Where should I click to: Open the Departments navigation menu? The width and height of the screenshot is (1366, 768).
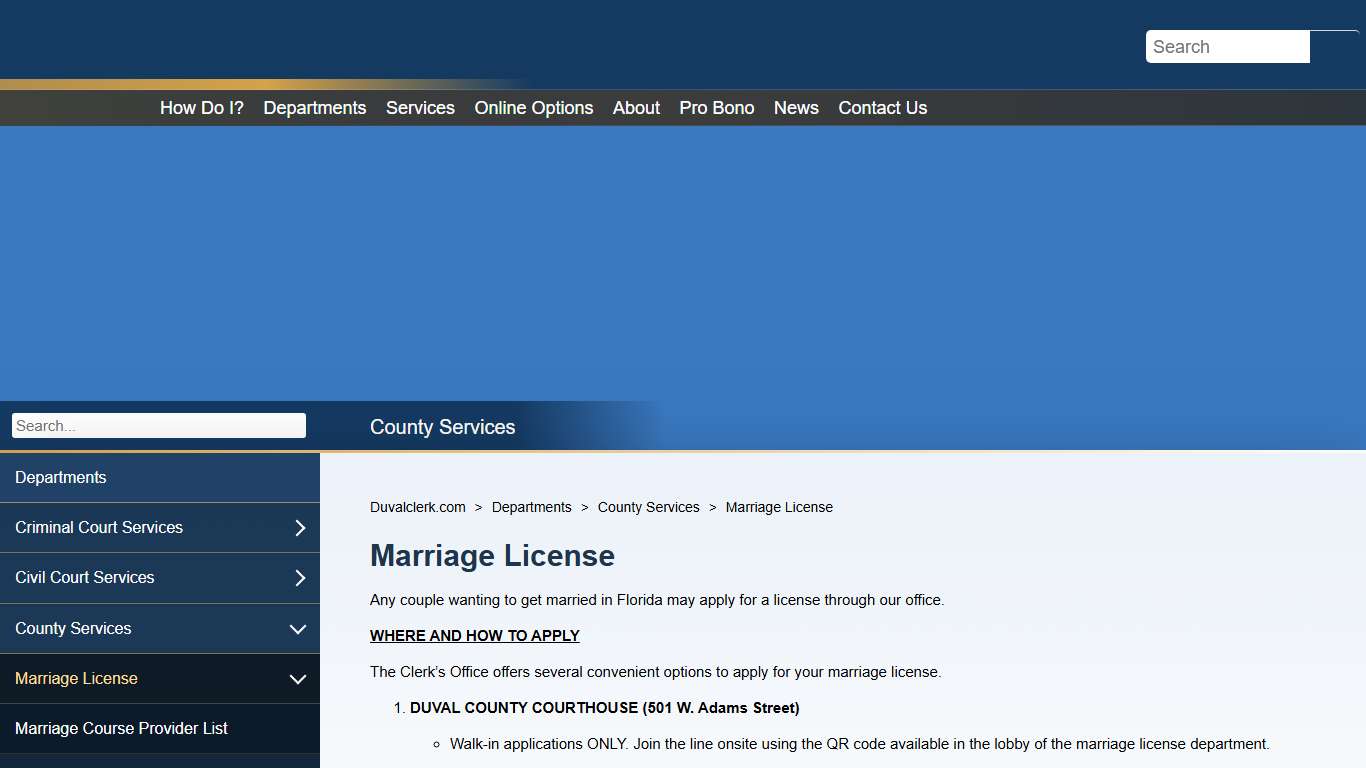[x=314, y=107]
